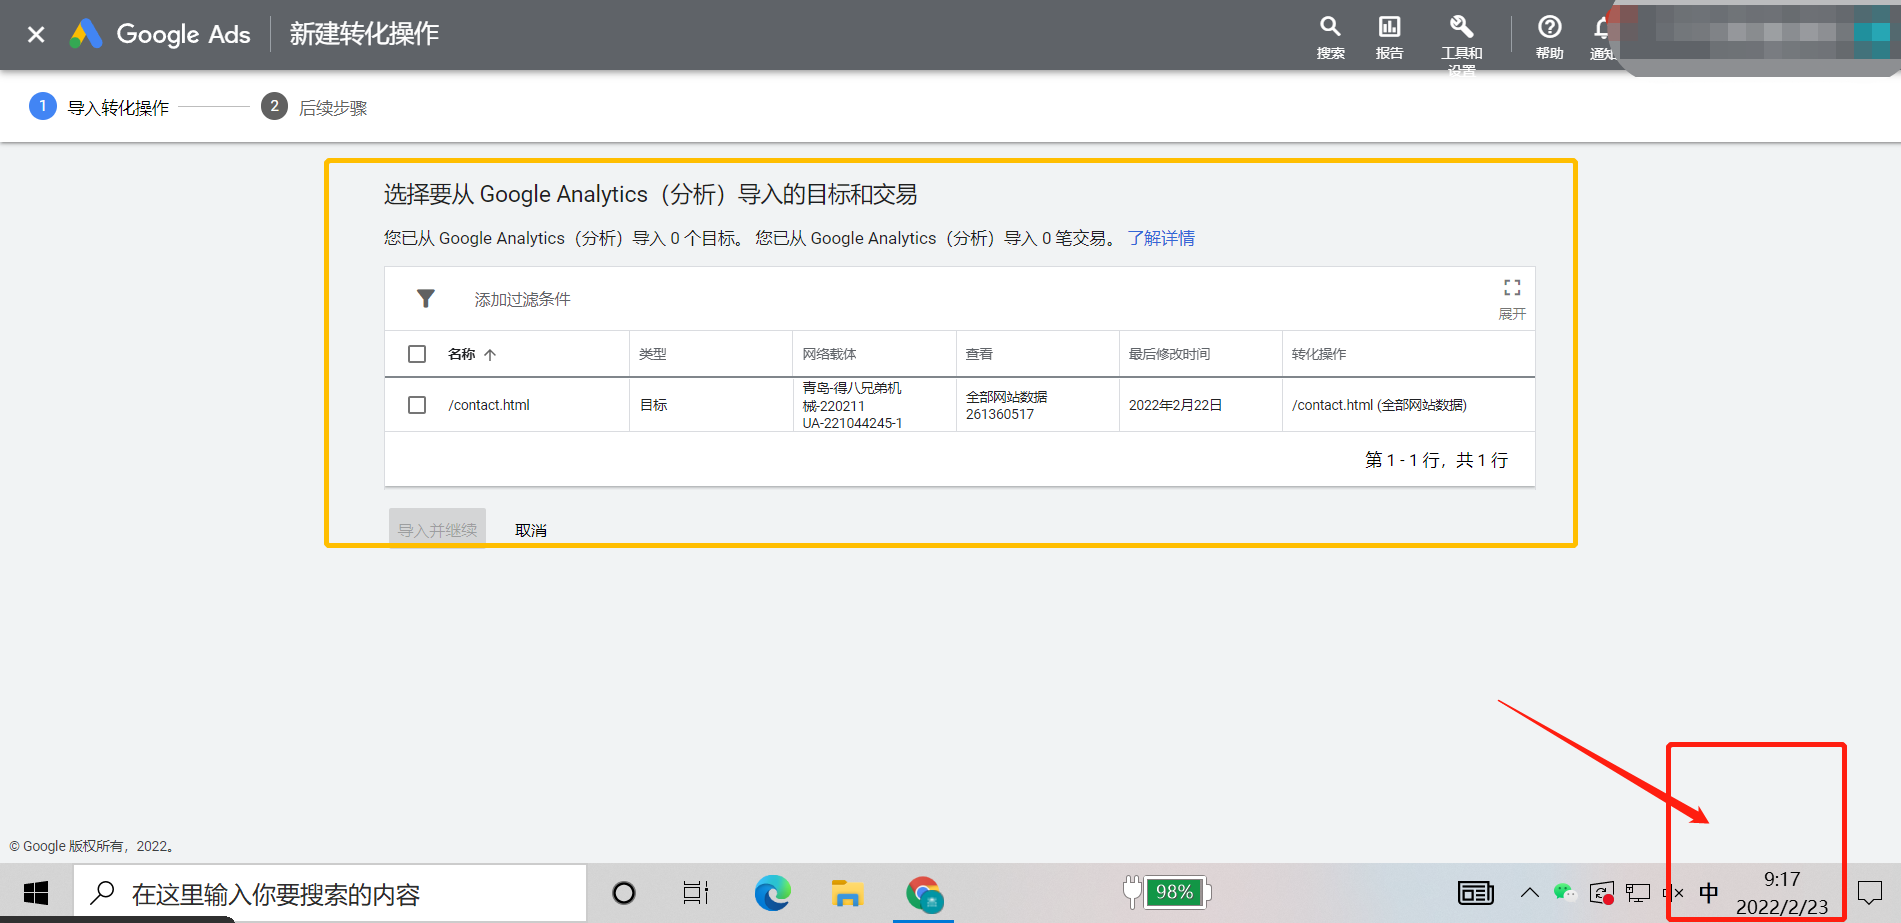Click the Google Ads logo
Image resolution: width=1901 pixels, height=923 pixels.
[160, 34]
